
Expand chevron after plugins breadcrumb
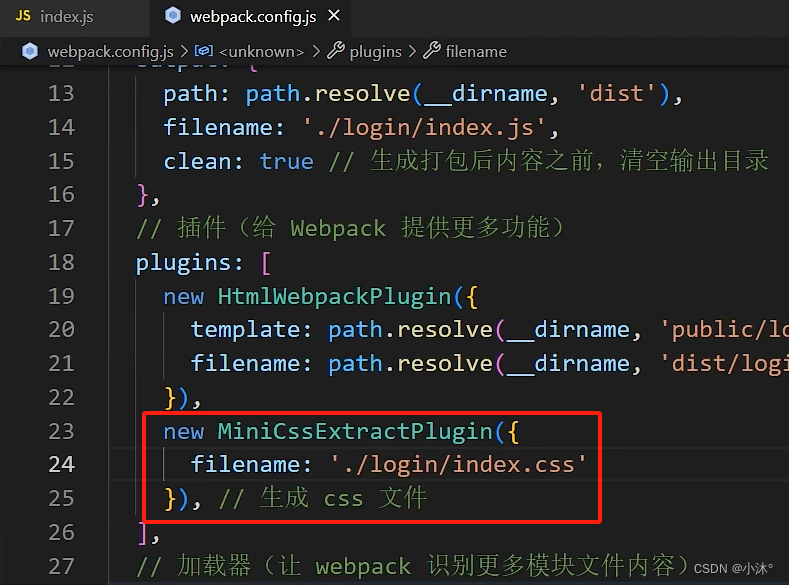(412, 51)
